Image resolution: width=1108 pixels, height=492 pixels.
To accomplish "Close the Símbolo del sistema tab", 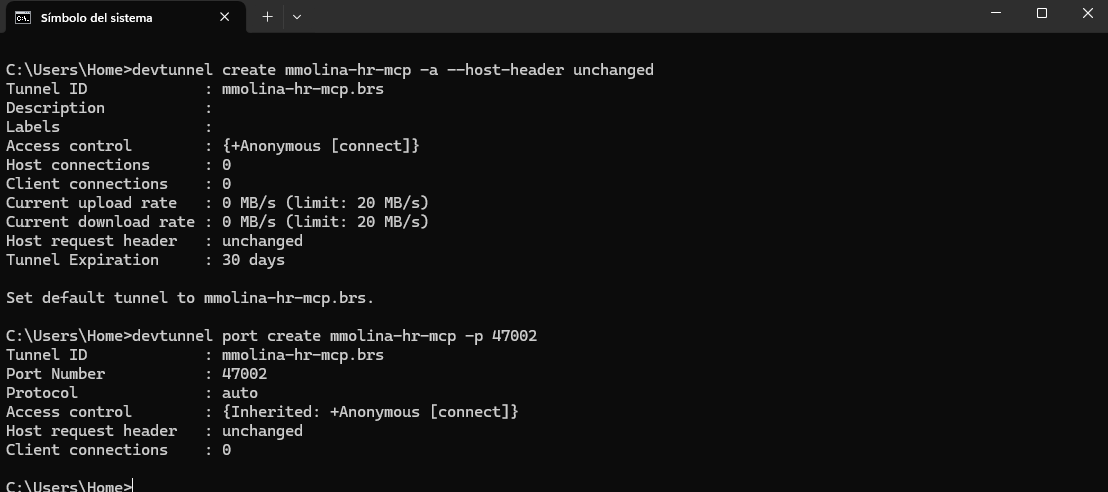I will [x=226, y=17].
